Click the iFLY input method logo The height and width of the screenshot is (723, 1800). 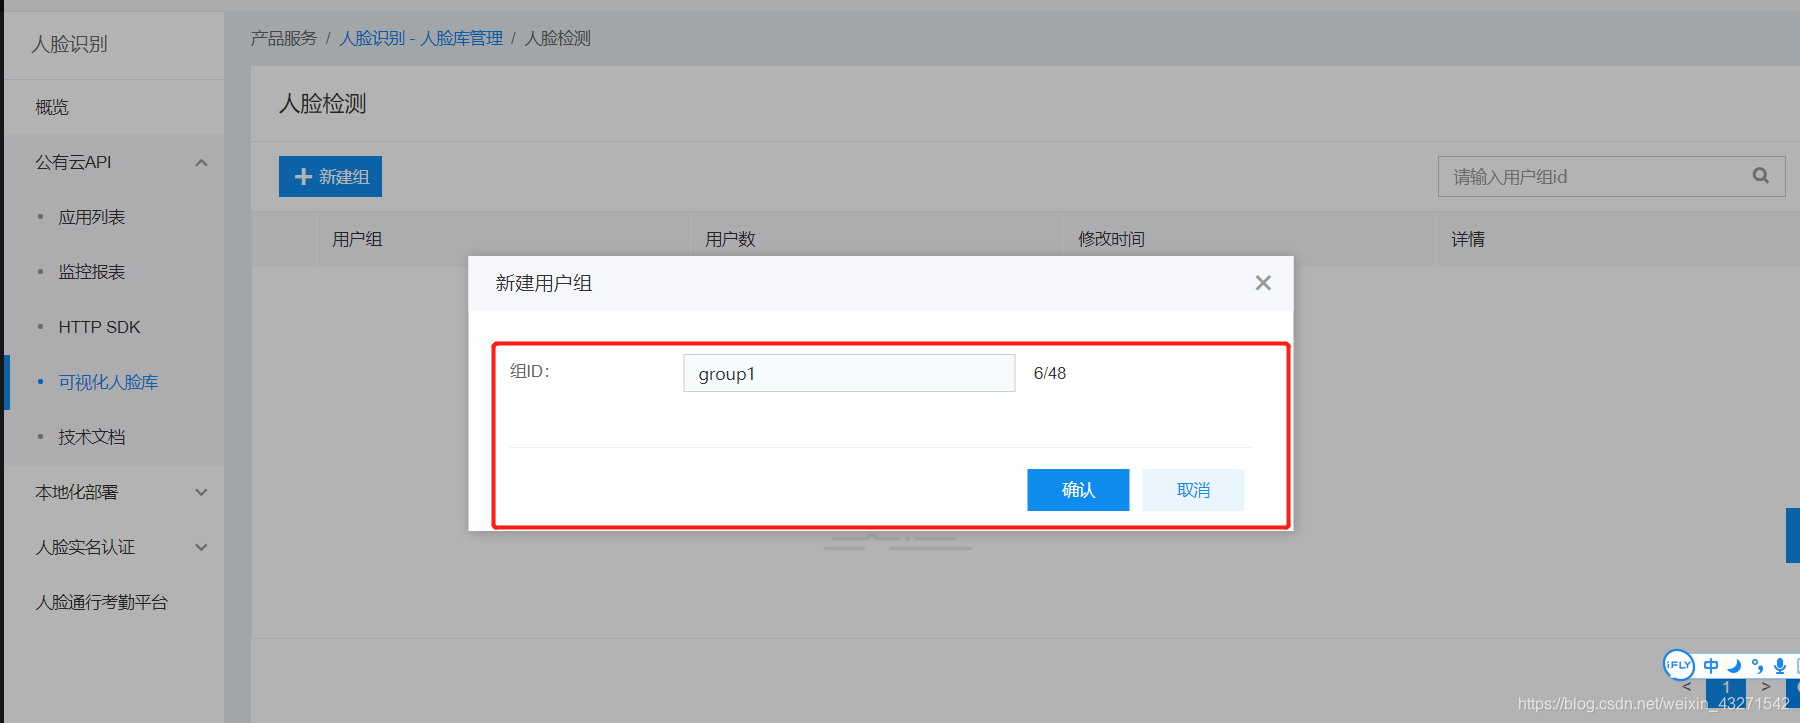pos(1678,664)
